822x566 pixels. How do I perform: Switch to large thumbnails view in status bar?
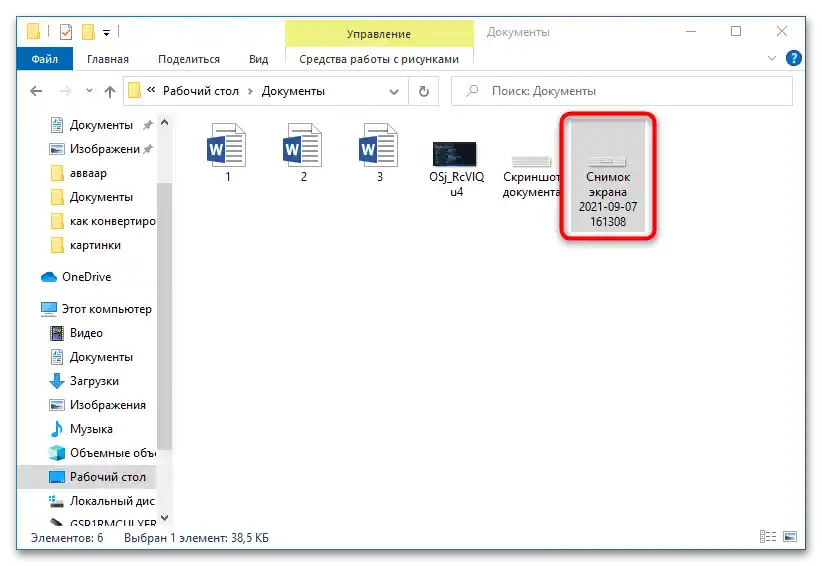(789, 537)
